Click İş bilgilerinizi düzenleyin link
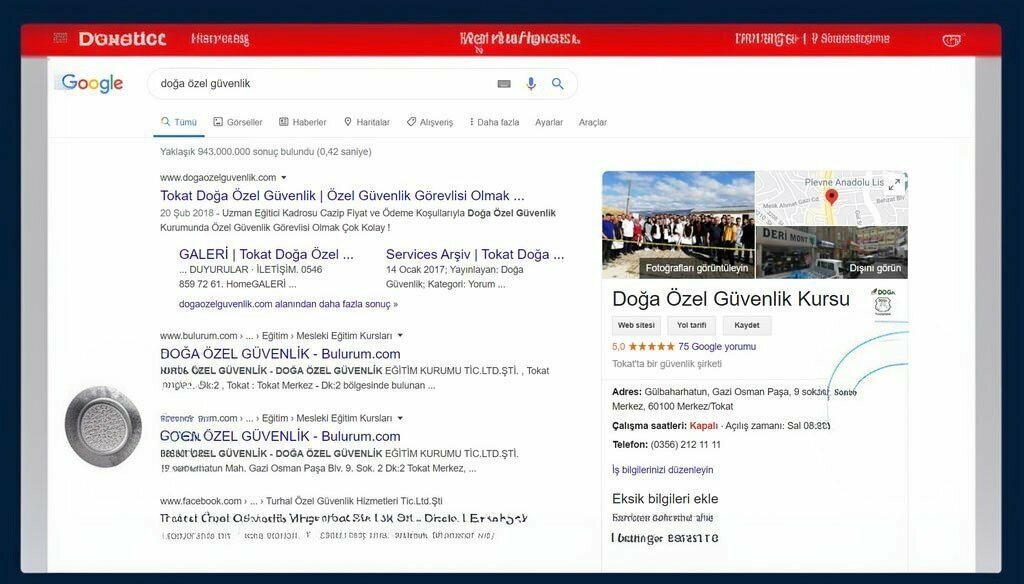The width and height of the screenshot is (1024, 584). 662,470
